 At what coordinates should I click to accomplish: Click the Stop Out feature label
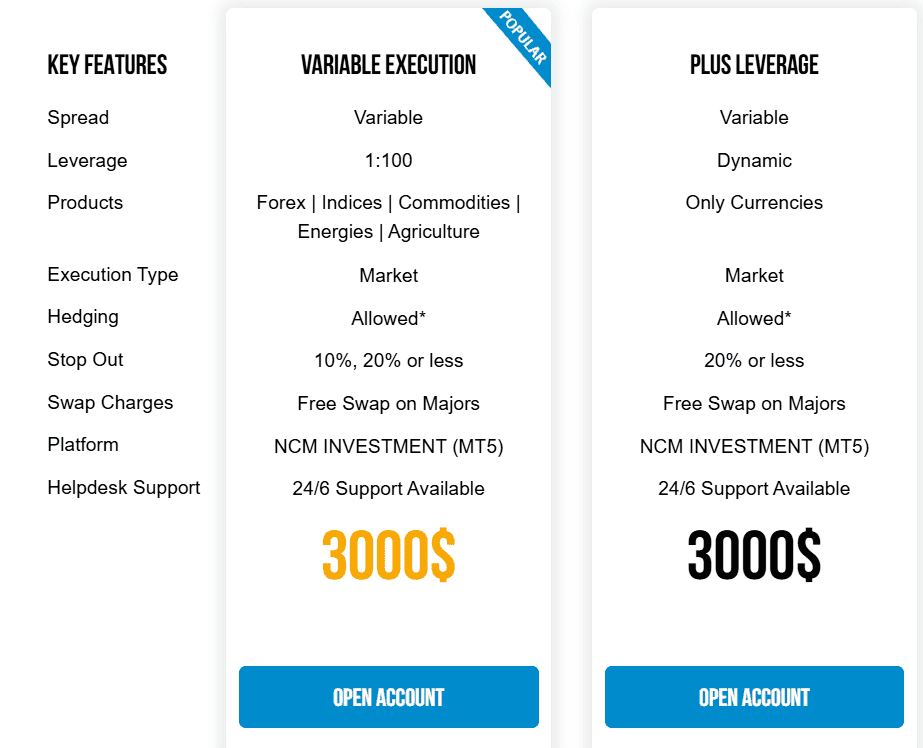coord(85,360)
